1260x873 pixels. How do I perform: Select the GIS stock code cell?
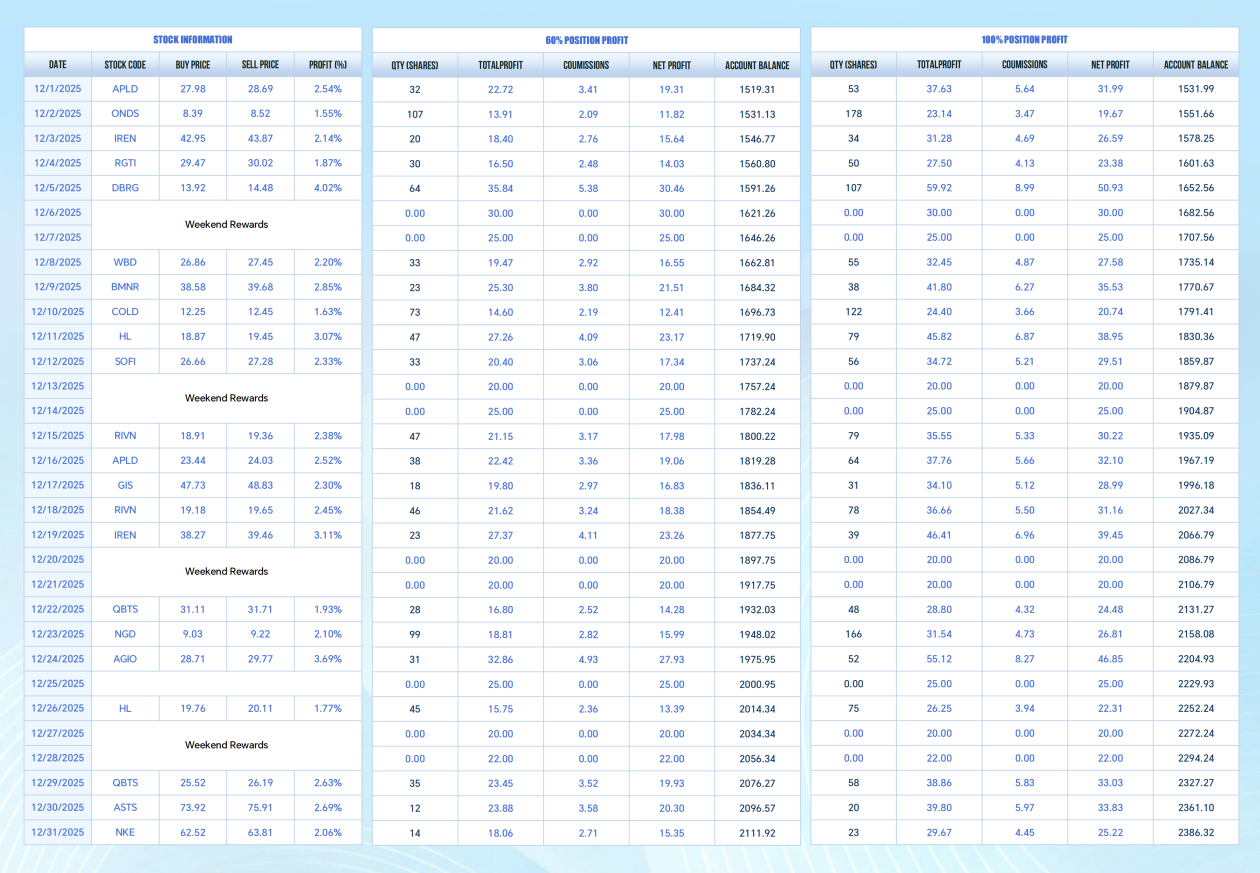[125, 485]
